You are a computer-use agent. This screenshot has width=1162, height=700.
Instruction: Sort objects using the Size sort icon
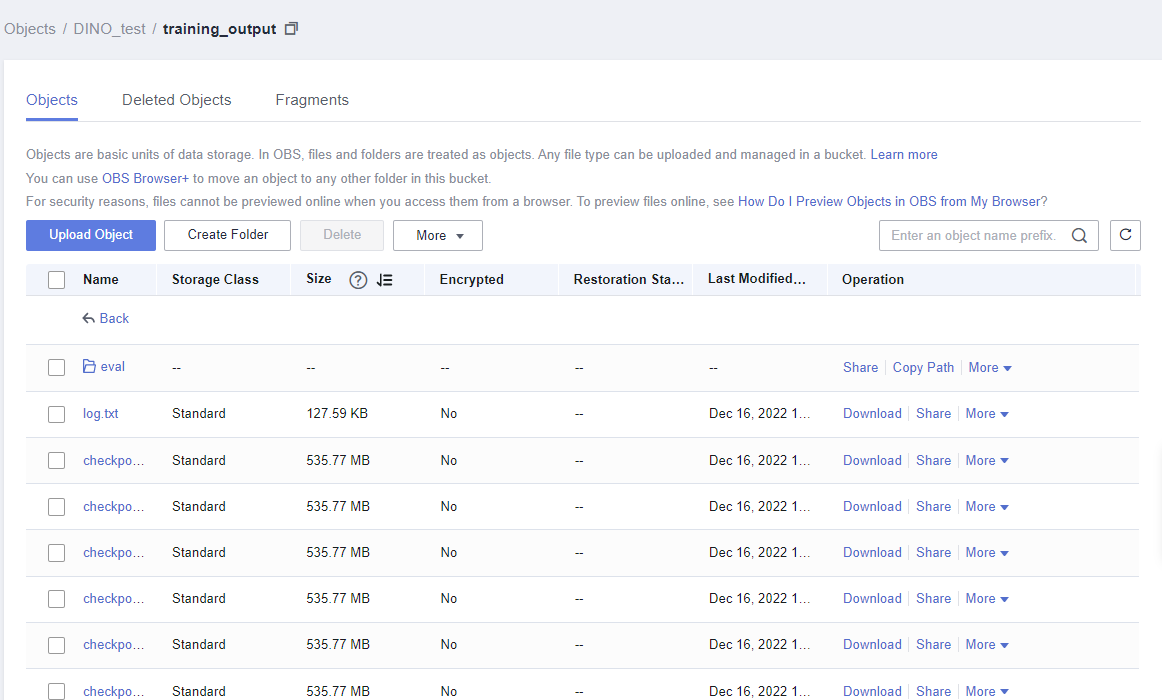click(385, 280)
